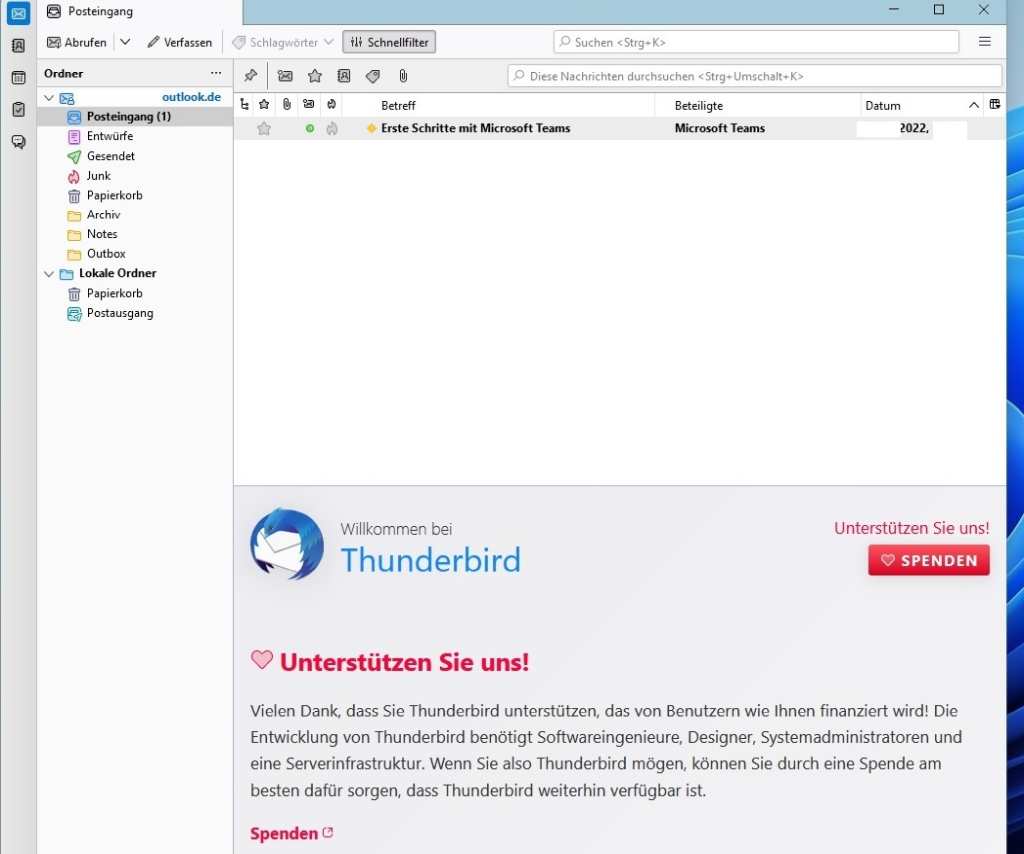
Task: Open the column picker icon
Action: [995, 104]
